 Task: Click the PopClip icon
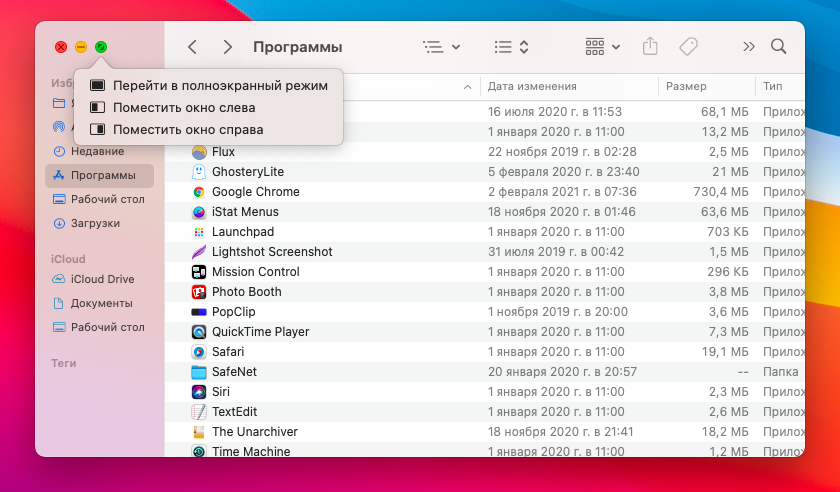[199, 312]
